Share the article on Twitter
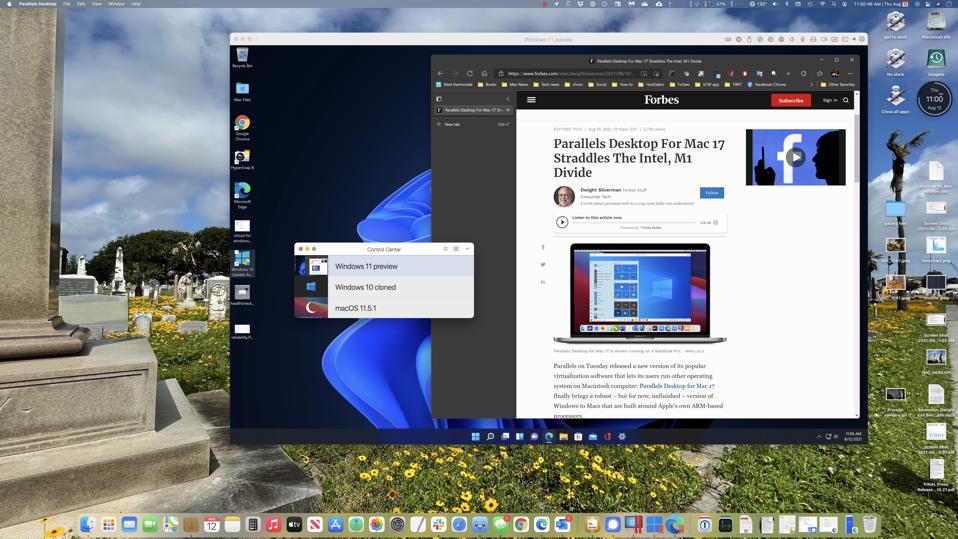This screenshot has height=539, width=958. (543, 265)
